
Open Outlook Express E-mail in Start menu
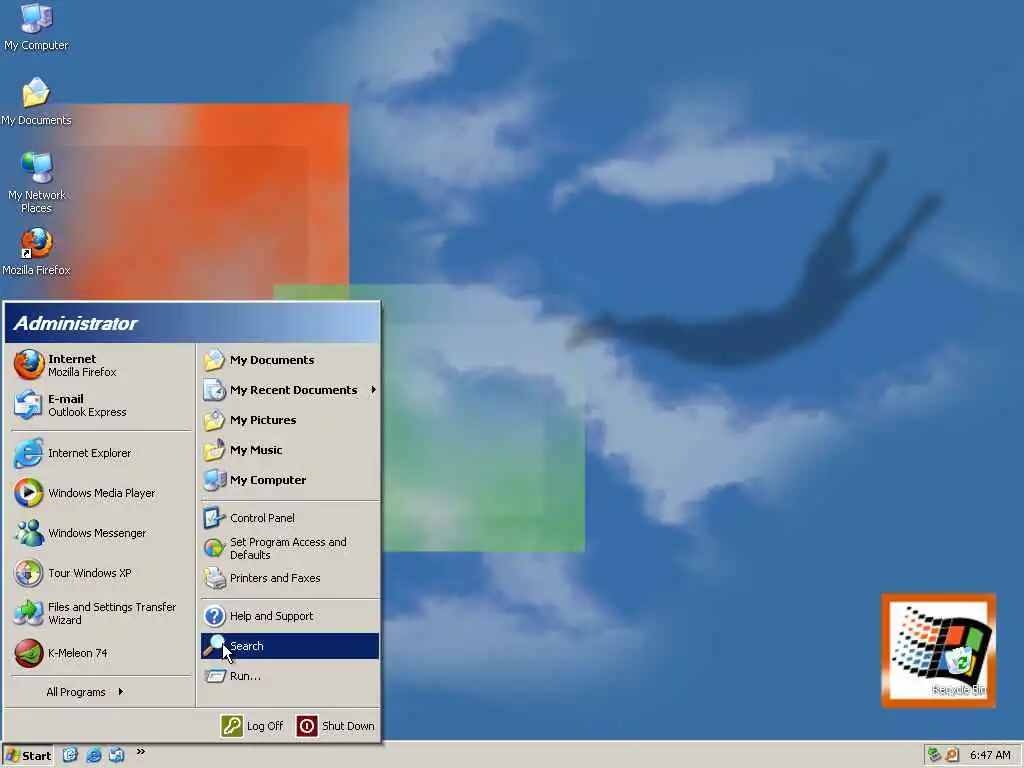point(102,405)
